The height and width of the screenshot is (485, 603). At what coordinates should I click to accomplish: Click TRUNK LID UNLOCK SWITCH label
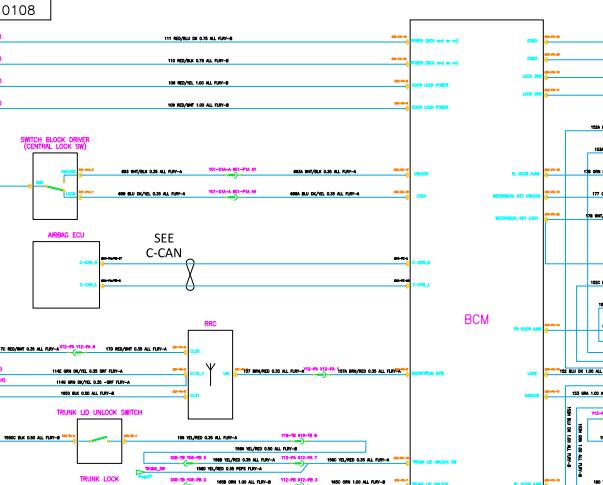(100, 412)
